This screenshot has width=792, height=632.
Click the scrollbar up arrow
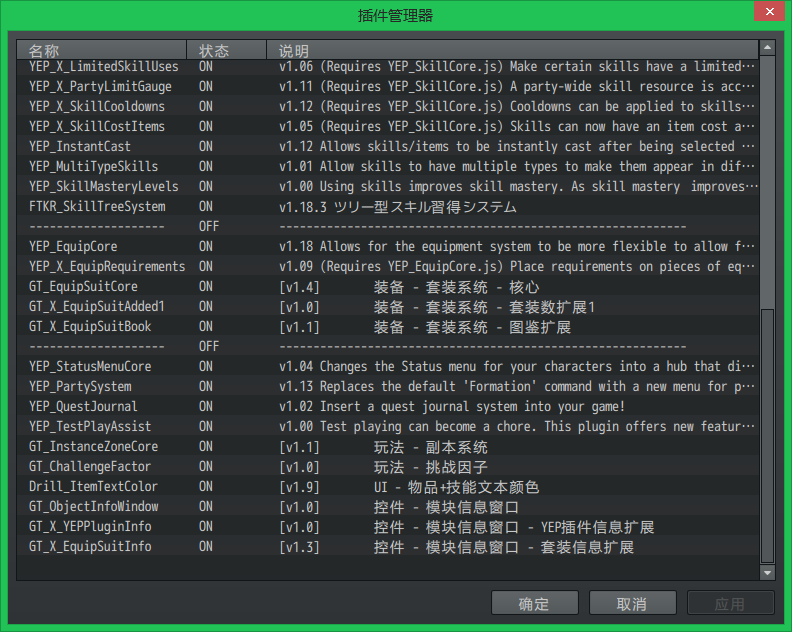tap(767, 48)
